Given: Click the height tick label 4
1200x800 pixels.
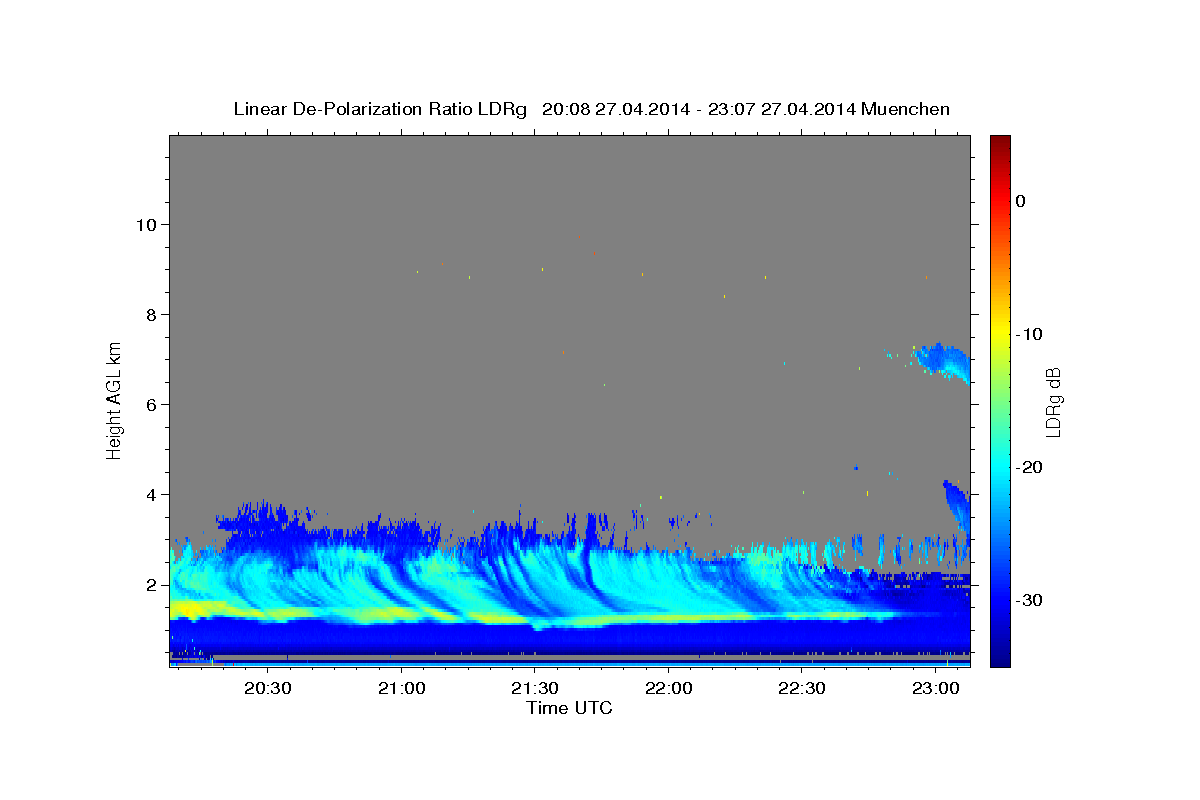Looking at the screenshot, I should (x=151, y=494).
